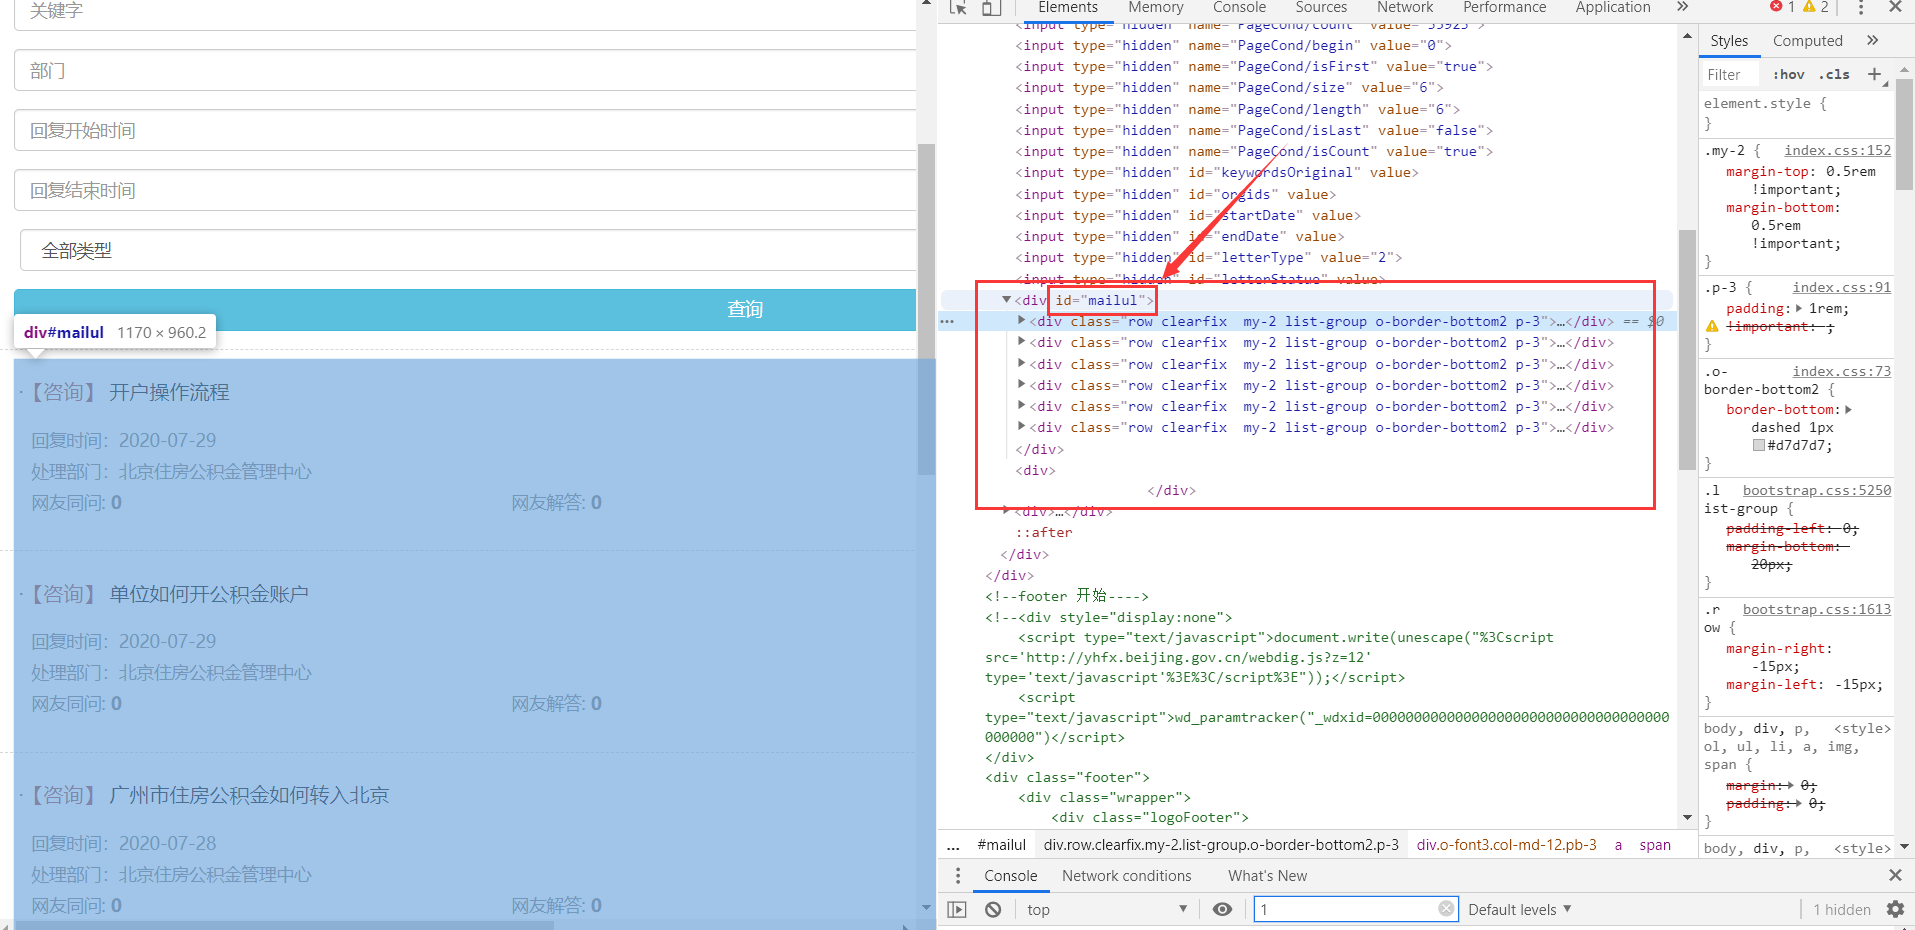Open index.css:73 source link

tap(1841, 371)
